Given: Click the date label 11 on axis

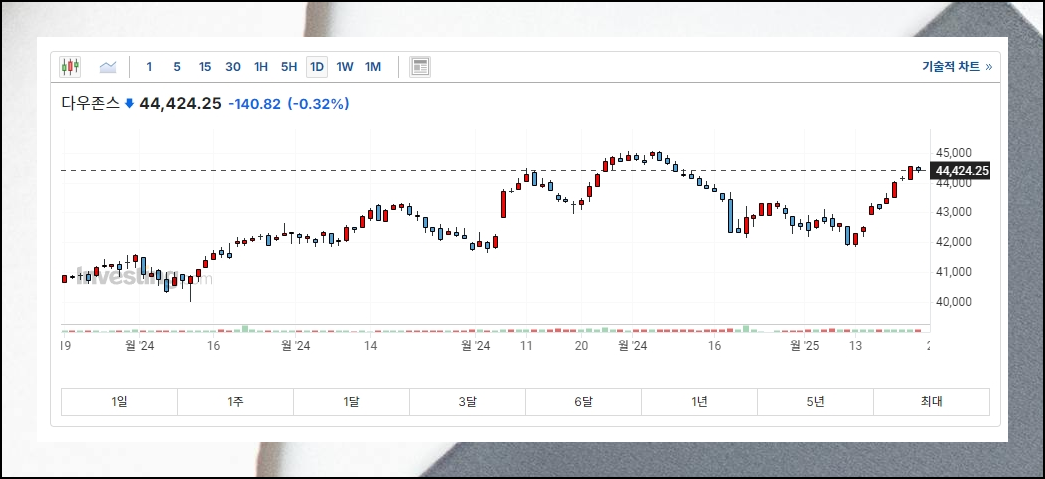Looking at the screenshot, I should (x=526, y=346).
